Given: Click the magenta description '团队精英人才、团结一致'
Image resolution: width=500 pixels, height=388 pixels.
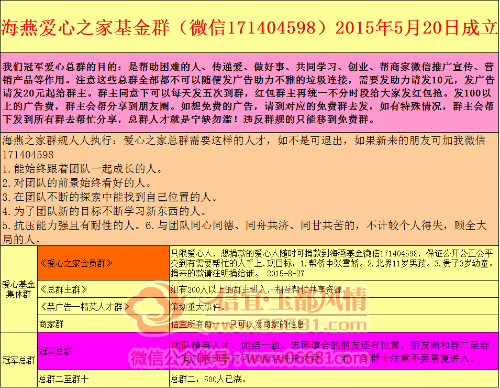Looking at the screenshot, I should click(x=334, y=351).
